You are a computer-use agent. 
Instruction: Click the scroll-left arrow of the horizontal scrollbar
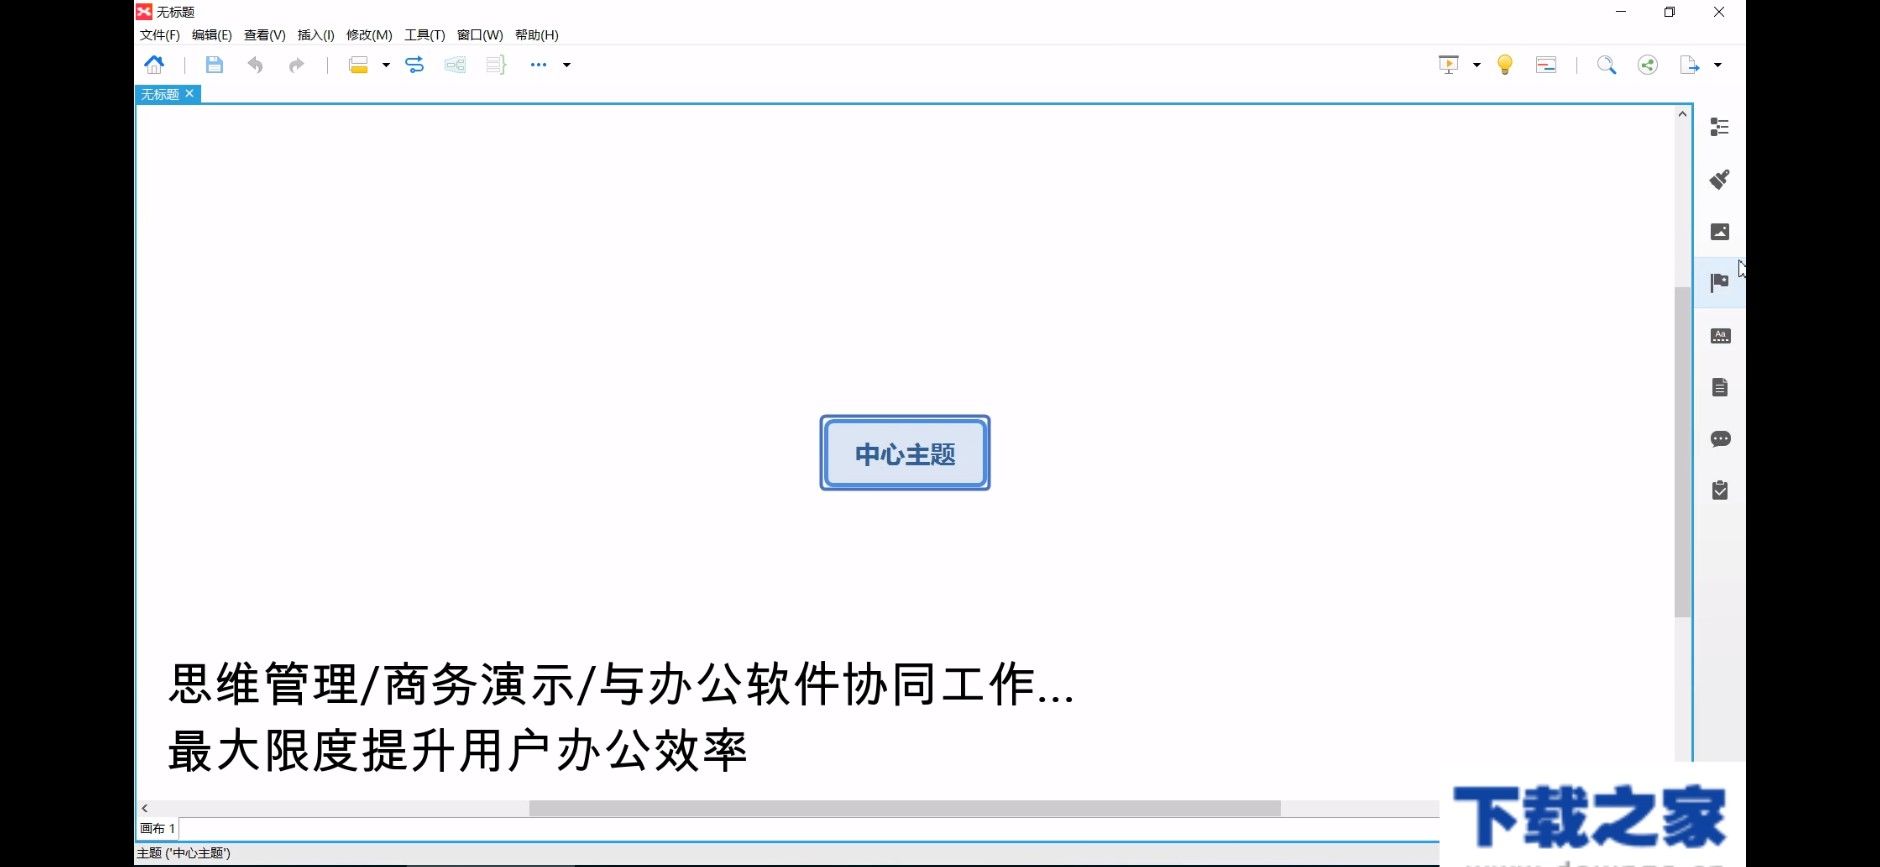[x=145, y=808]
